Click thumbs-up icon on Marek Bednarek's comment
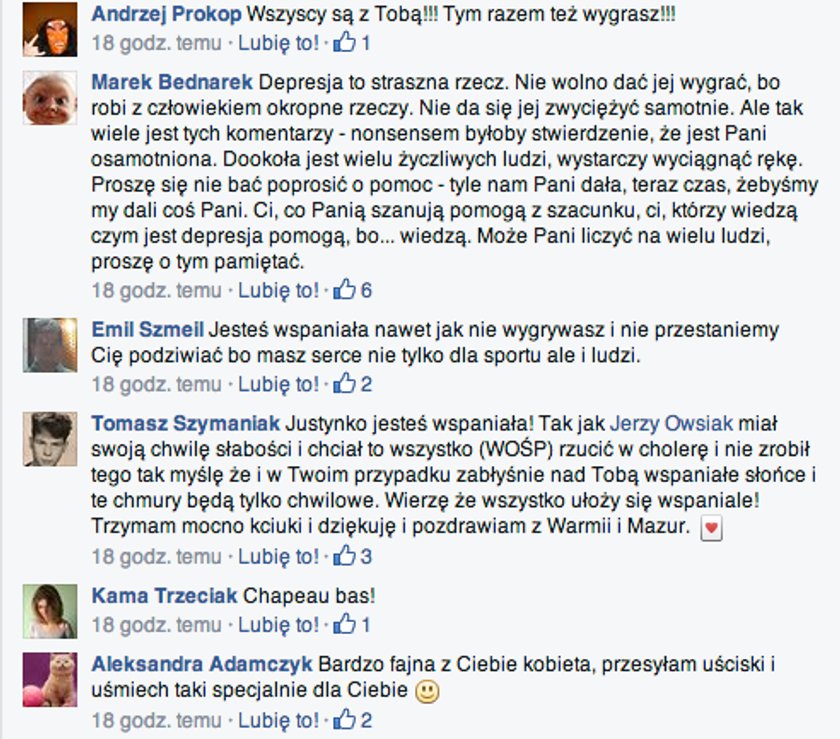The width and height of the screenshot is (840, 739). click(x=344, y=289)
